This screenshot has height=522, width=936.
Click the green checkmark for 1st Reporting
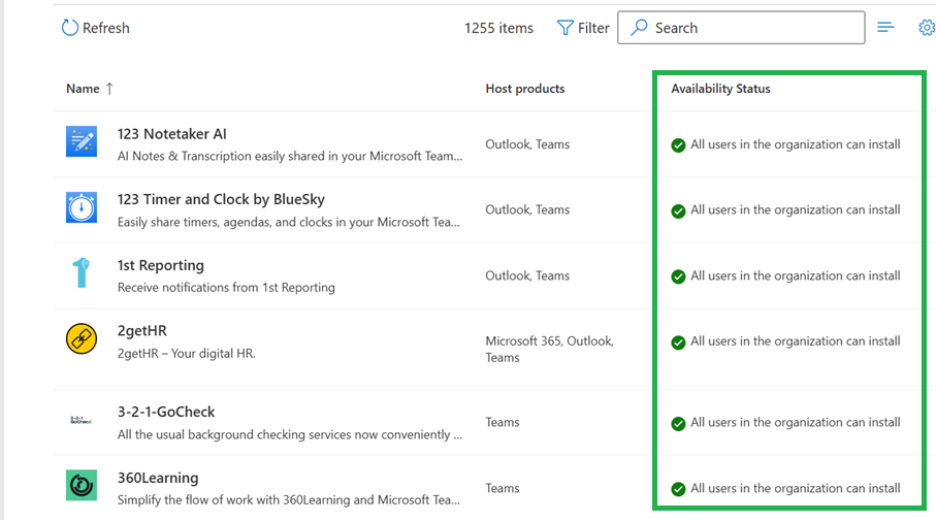(678, 277)
